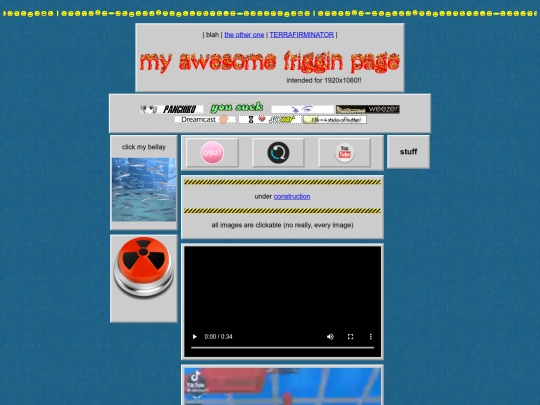Screen dimensions: 540x405
Task: Mute the video with the speaker icon
Action: tap(330, 336)
